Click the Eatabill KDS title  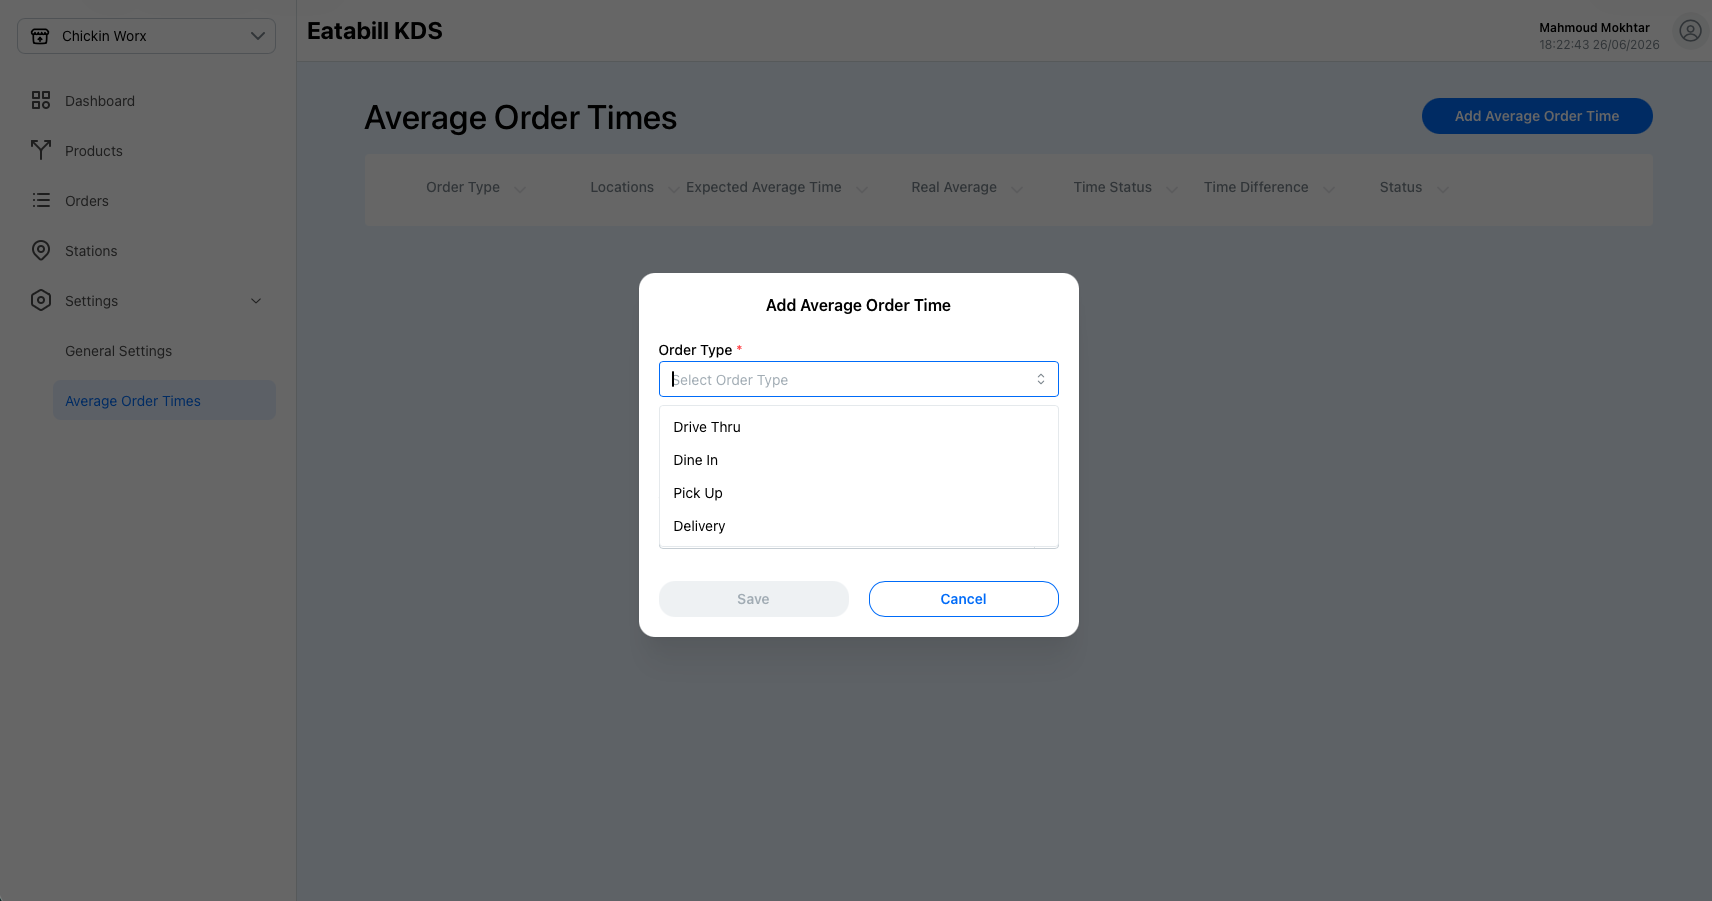375,31
